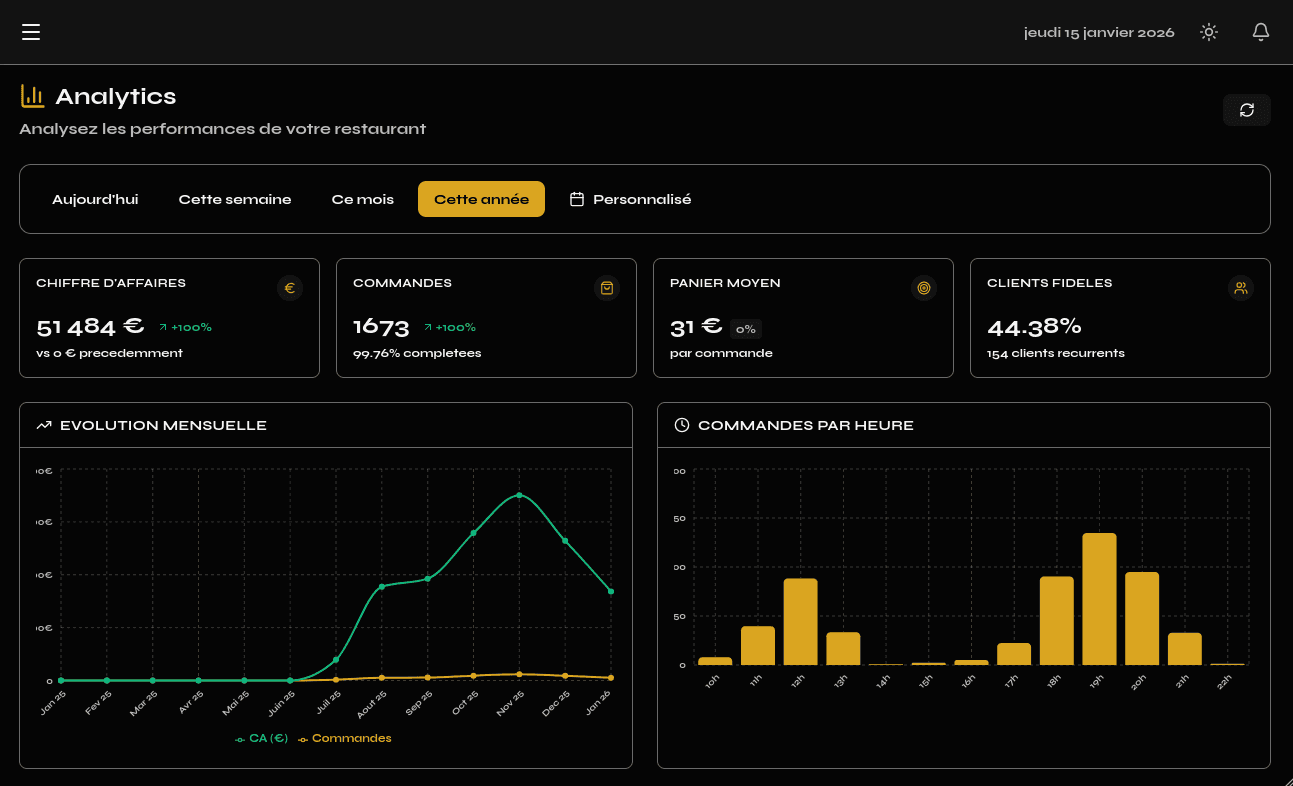Refresh the analytics data
Image resolution: width=1293 pixels, height=786 pixels.
pos(1246,110)
